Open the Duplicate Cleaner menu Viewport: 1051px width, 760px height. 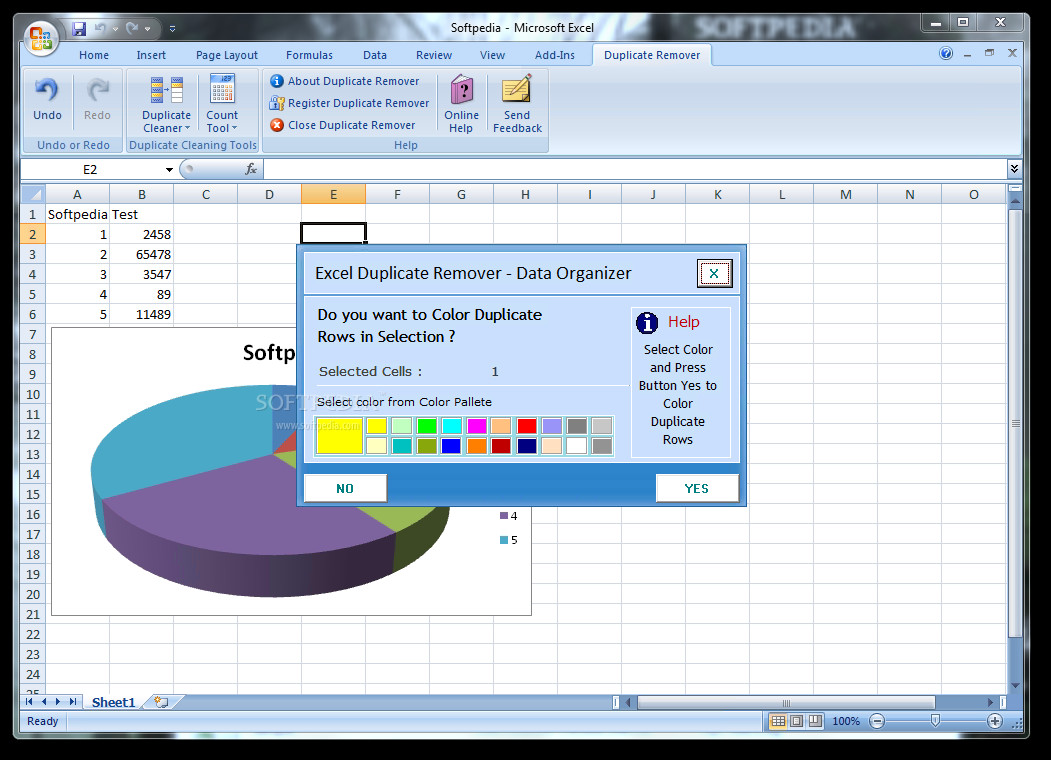(x=166, y=104)
